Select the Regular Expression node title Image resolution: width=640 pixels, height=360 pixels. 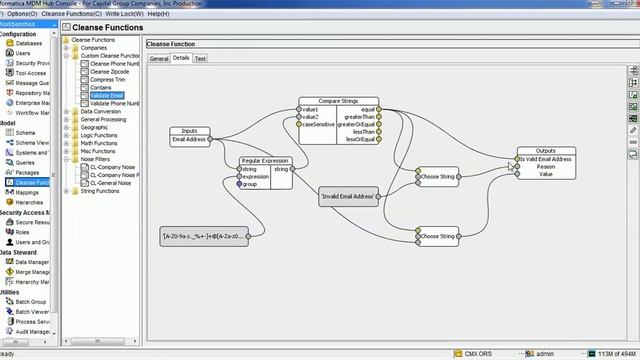coord(265,160)
